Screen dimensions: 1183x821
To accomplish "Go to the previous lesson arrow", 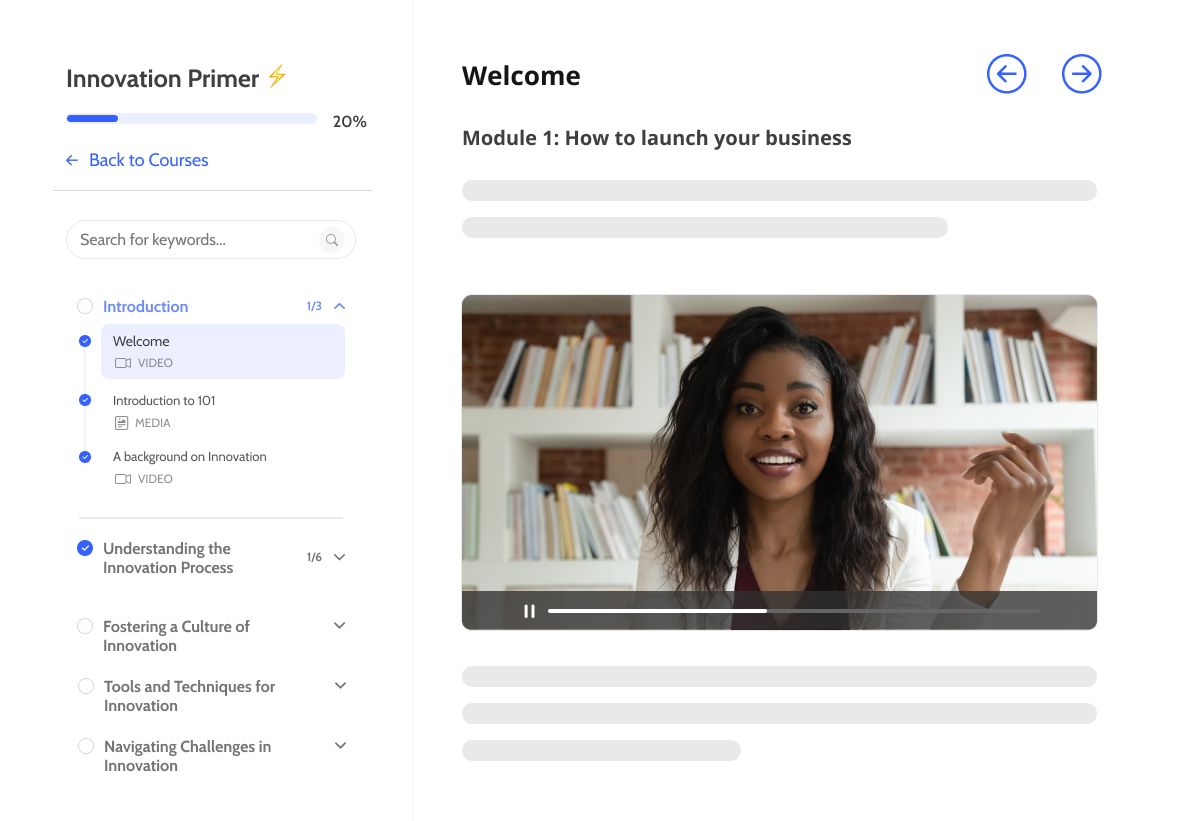I will (x=1006, y=74).
